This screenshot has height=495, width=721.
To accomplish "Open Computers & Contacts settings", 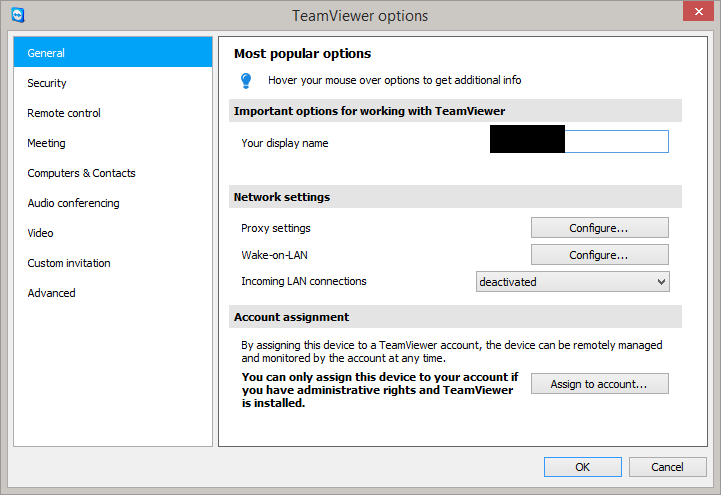I will pyautogui.click(x=113, y=173).
